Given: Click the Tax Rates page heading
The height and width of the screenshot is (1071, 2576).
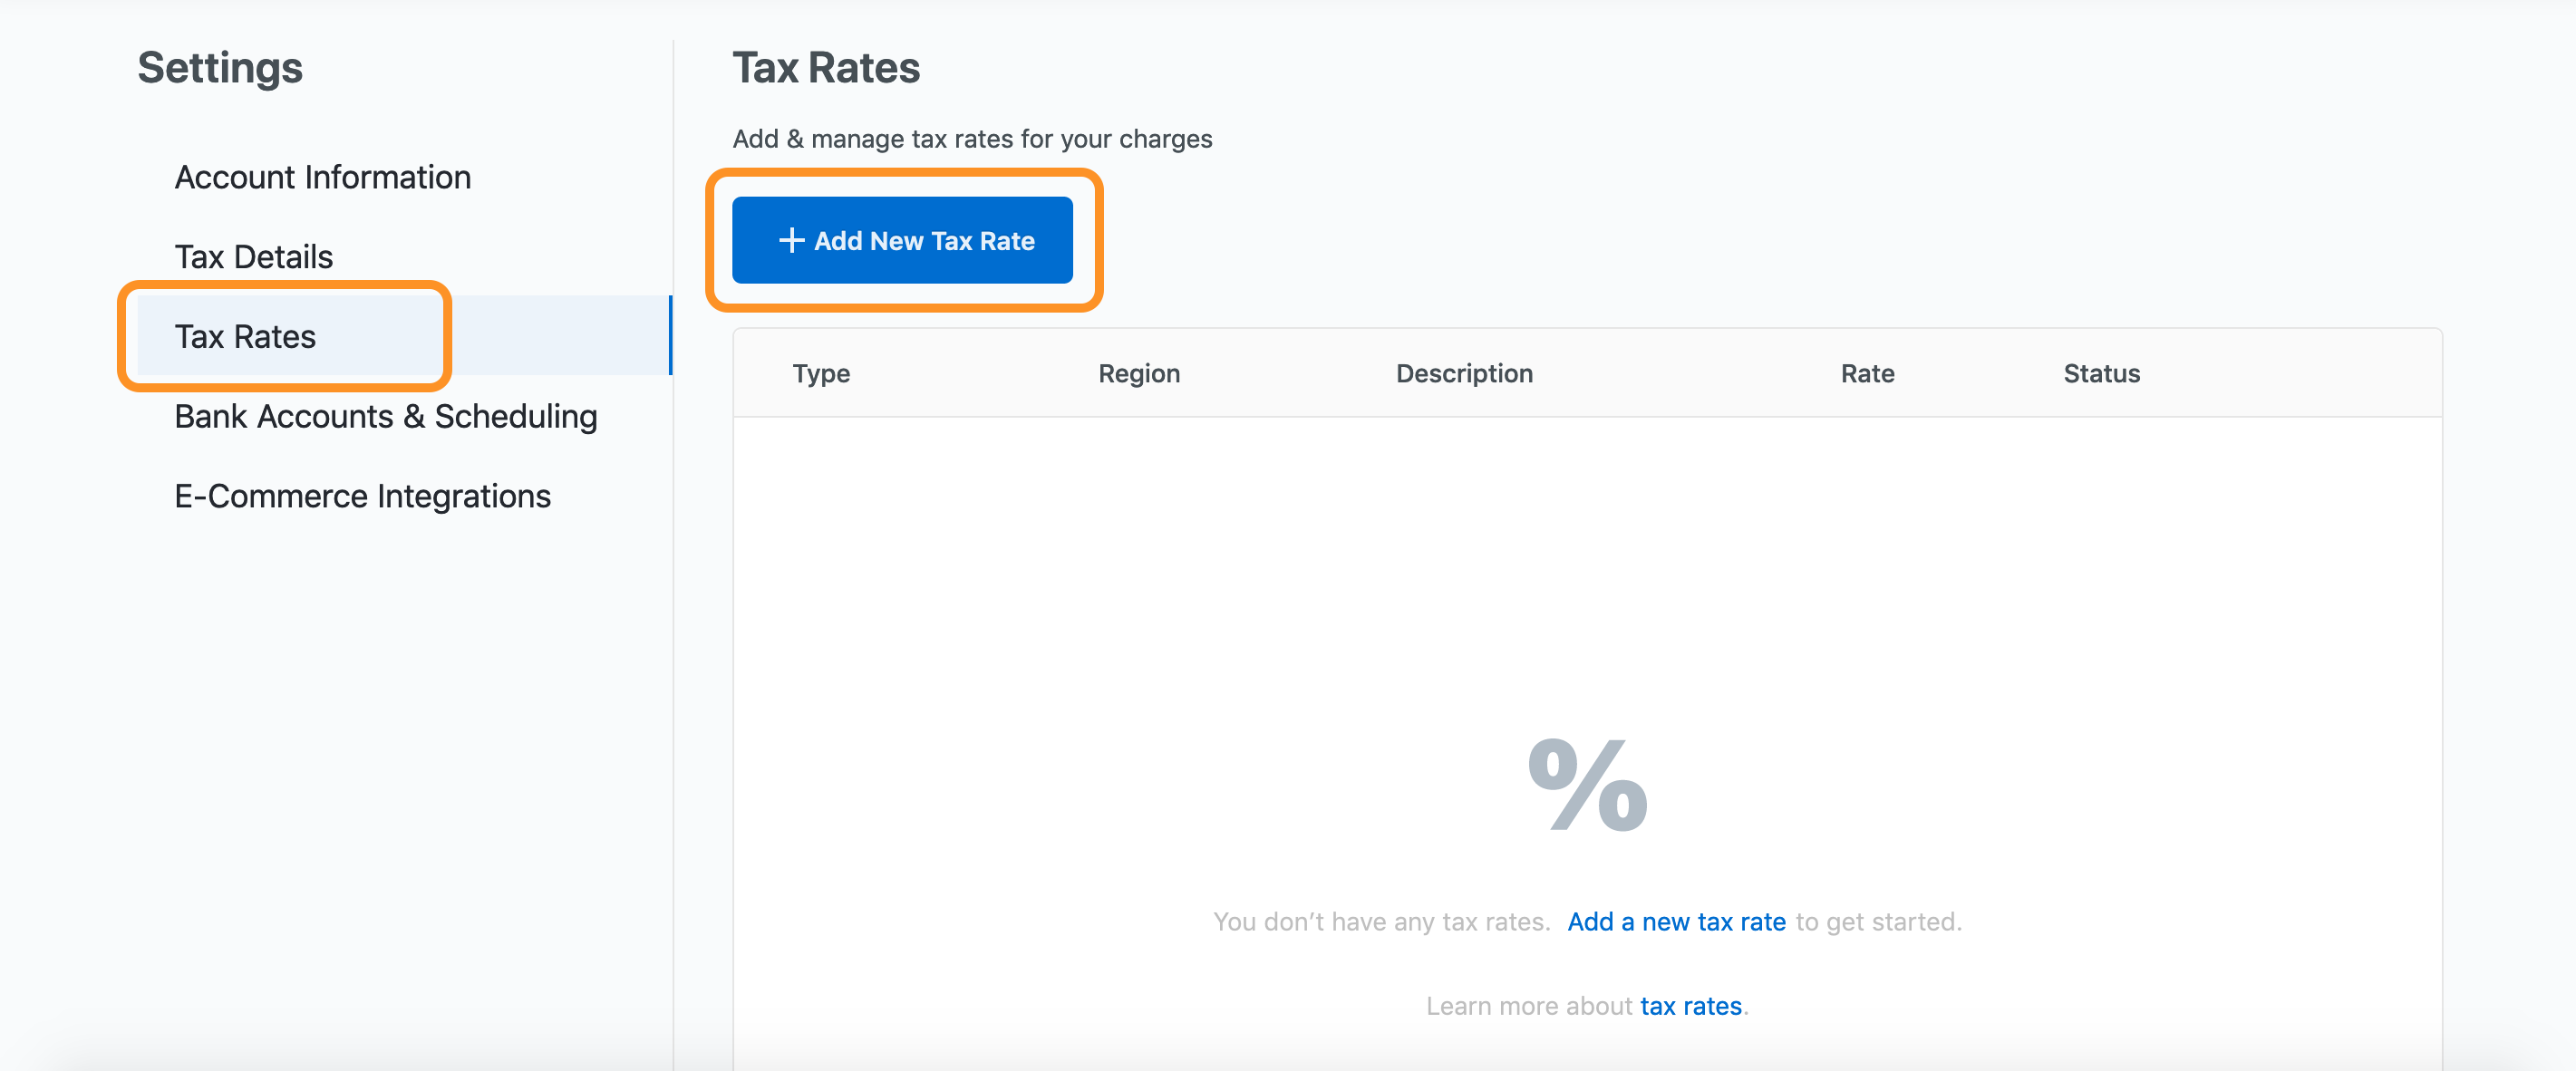Looking at the screenshot, I should tap(826, 68).
